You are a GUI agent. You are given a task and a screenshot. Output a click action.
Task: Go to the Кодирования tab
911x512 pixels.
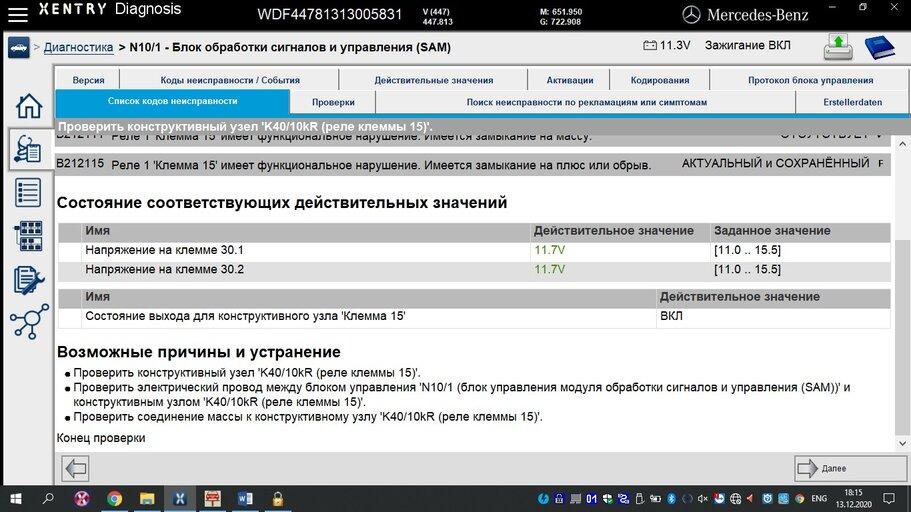tap(660, 80)
